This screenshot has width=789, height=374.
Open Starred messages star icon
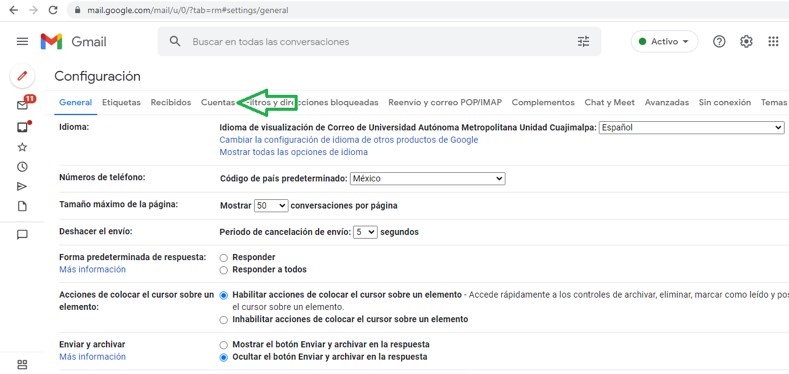point(22,147)
